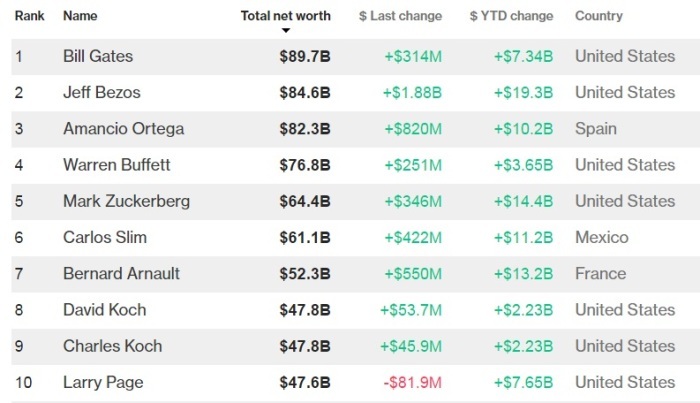The width and height of the screenshot is (700, 403).
Task: Sort table by Name column header
Action: (x=79, y=16)
